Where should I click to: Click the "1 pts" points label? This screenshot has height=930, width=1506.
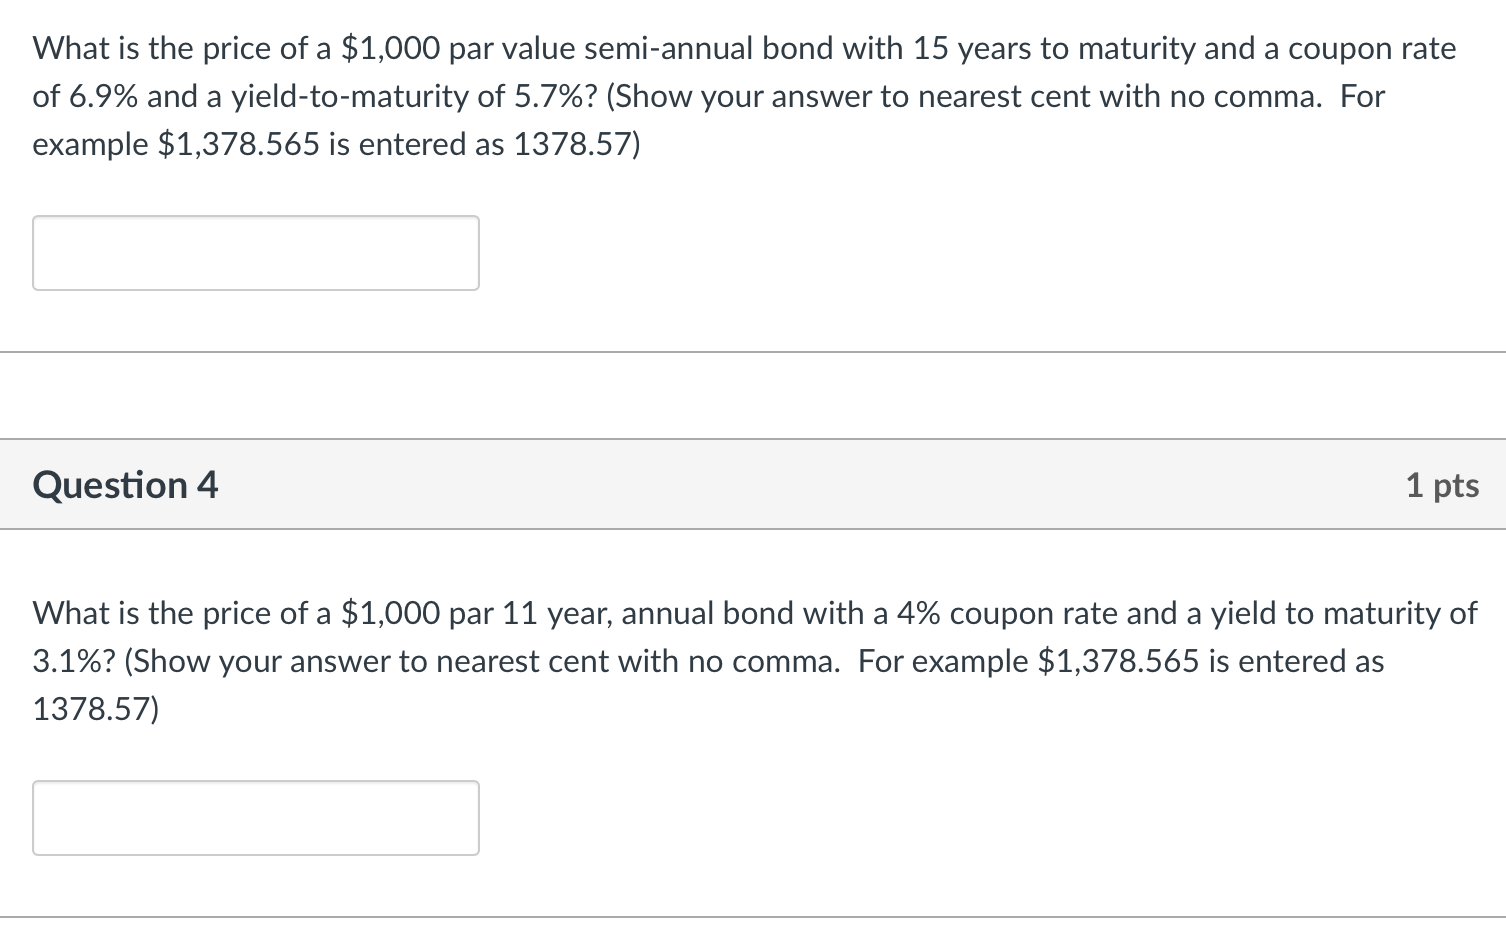click(x=1442, y=485)
